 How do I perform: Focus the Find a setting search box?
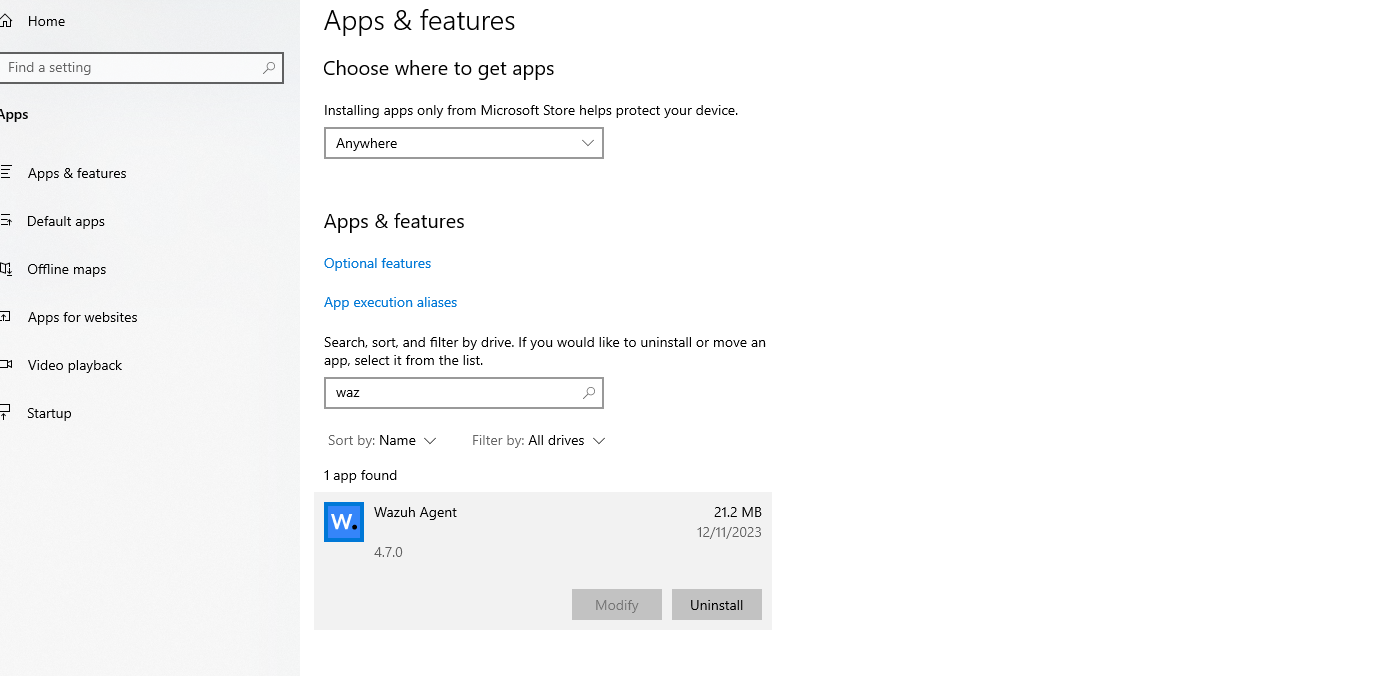[141, 68]
